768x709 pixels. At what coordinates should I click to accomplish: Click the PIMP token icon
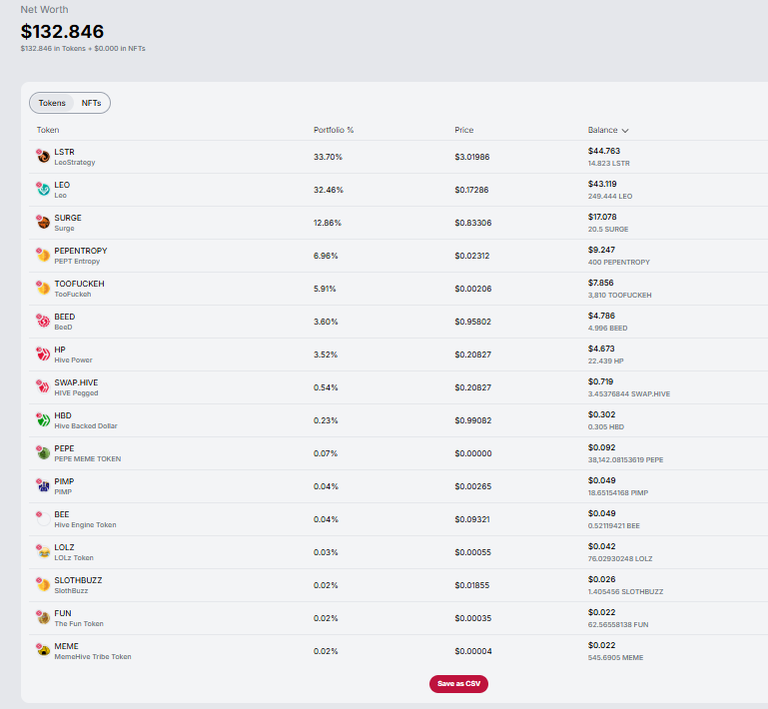pos(43,485)
